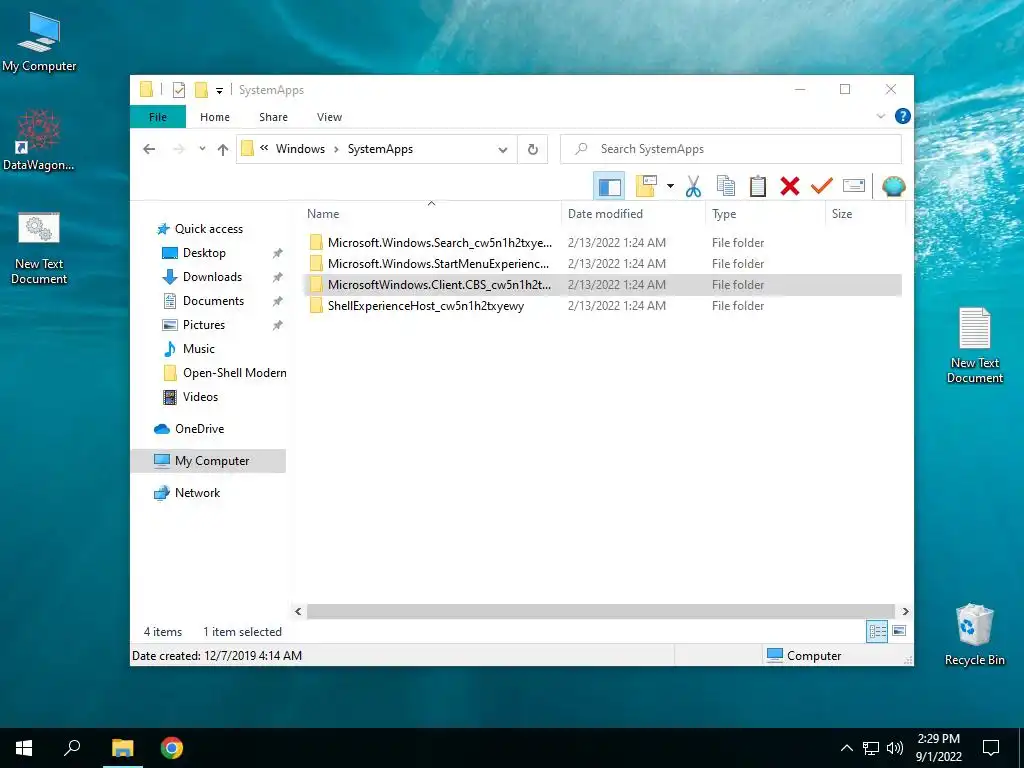The image size is (1024, 768).
Task: Click the blue Help question mark
Action: (x=903, y=116)
